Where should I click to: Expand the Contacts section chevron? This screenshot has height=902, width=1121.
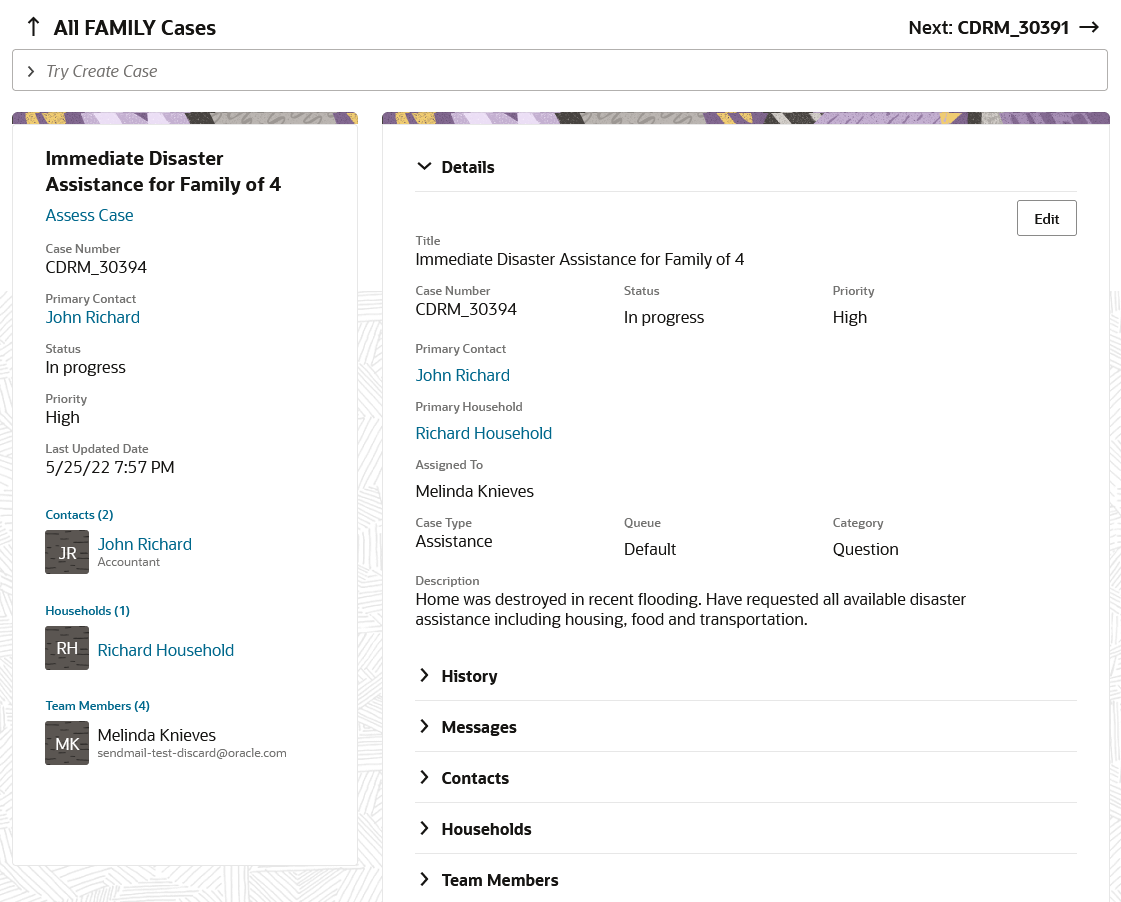pos(425,778)
